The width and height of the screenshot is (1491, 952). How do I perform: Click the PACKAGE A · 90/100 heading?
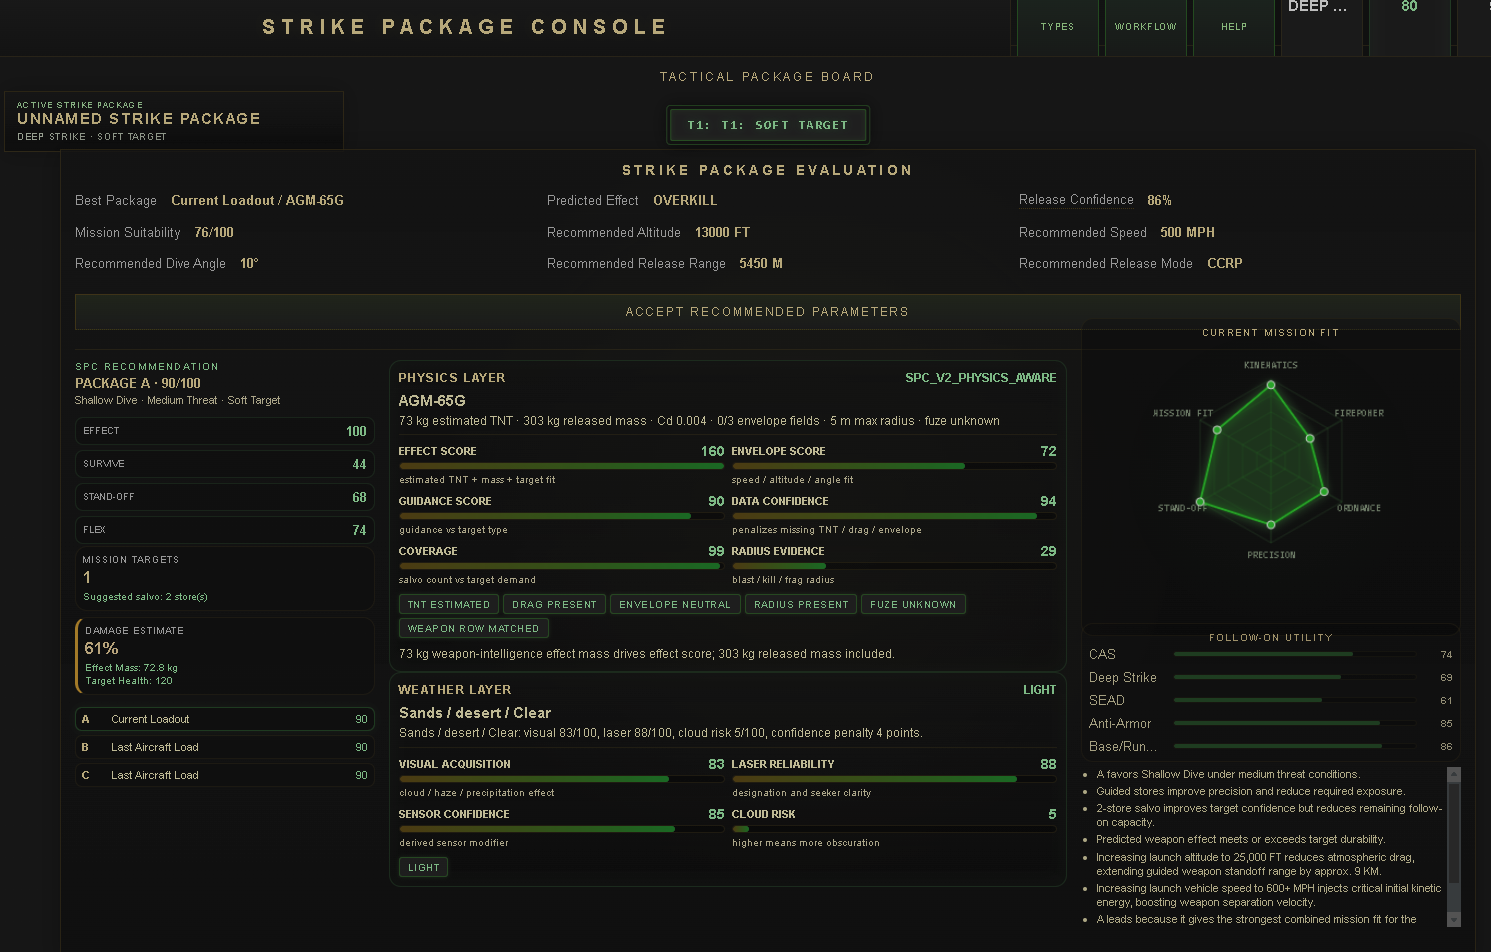tap(138, 383)
